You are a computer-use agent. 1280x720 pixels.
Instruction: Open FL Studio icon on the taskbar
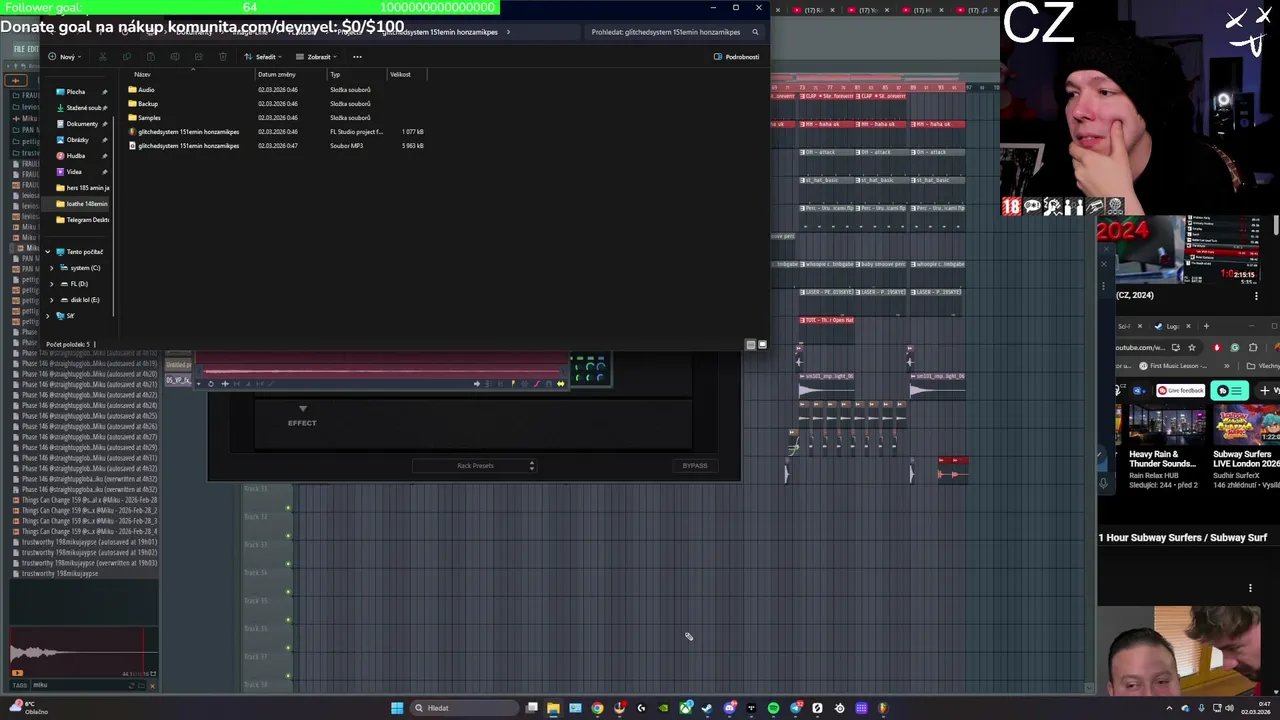pyautogui.click(x=883, y=708)
